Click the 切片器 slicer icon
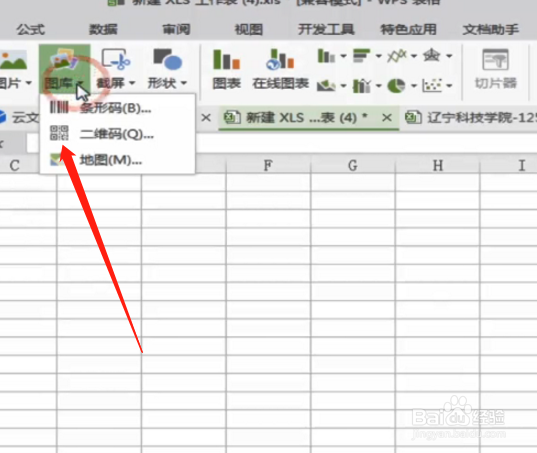Screen dimensions: 537x453 coord(496,59)
